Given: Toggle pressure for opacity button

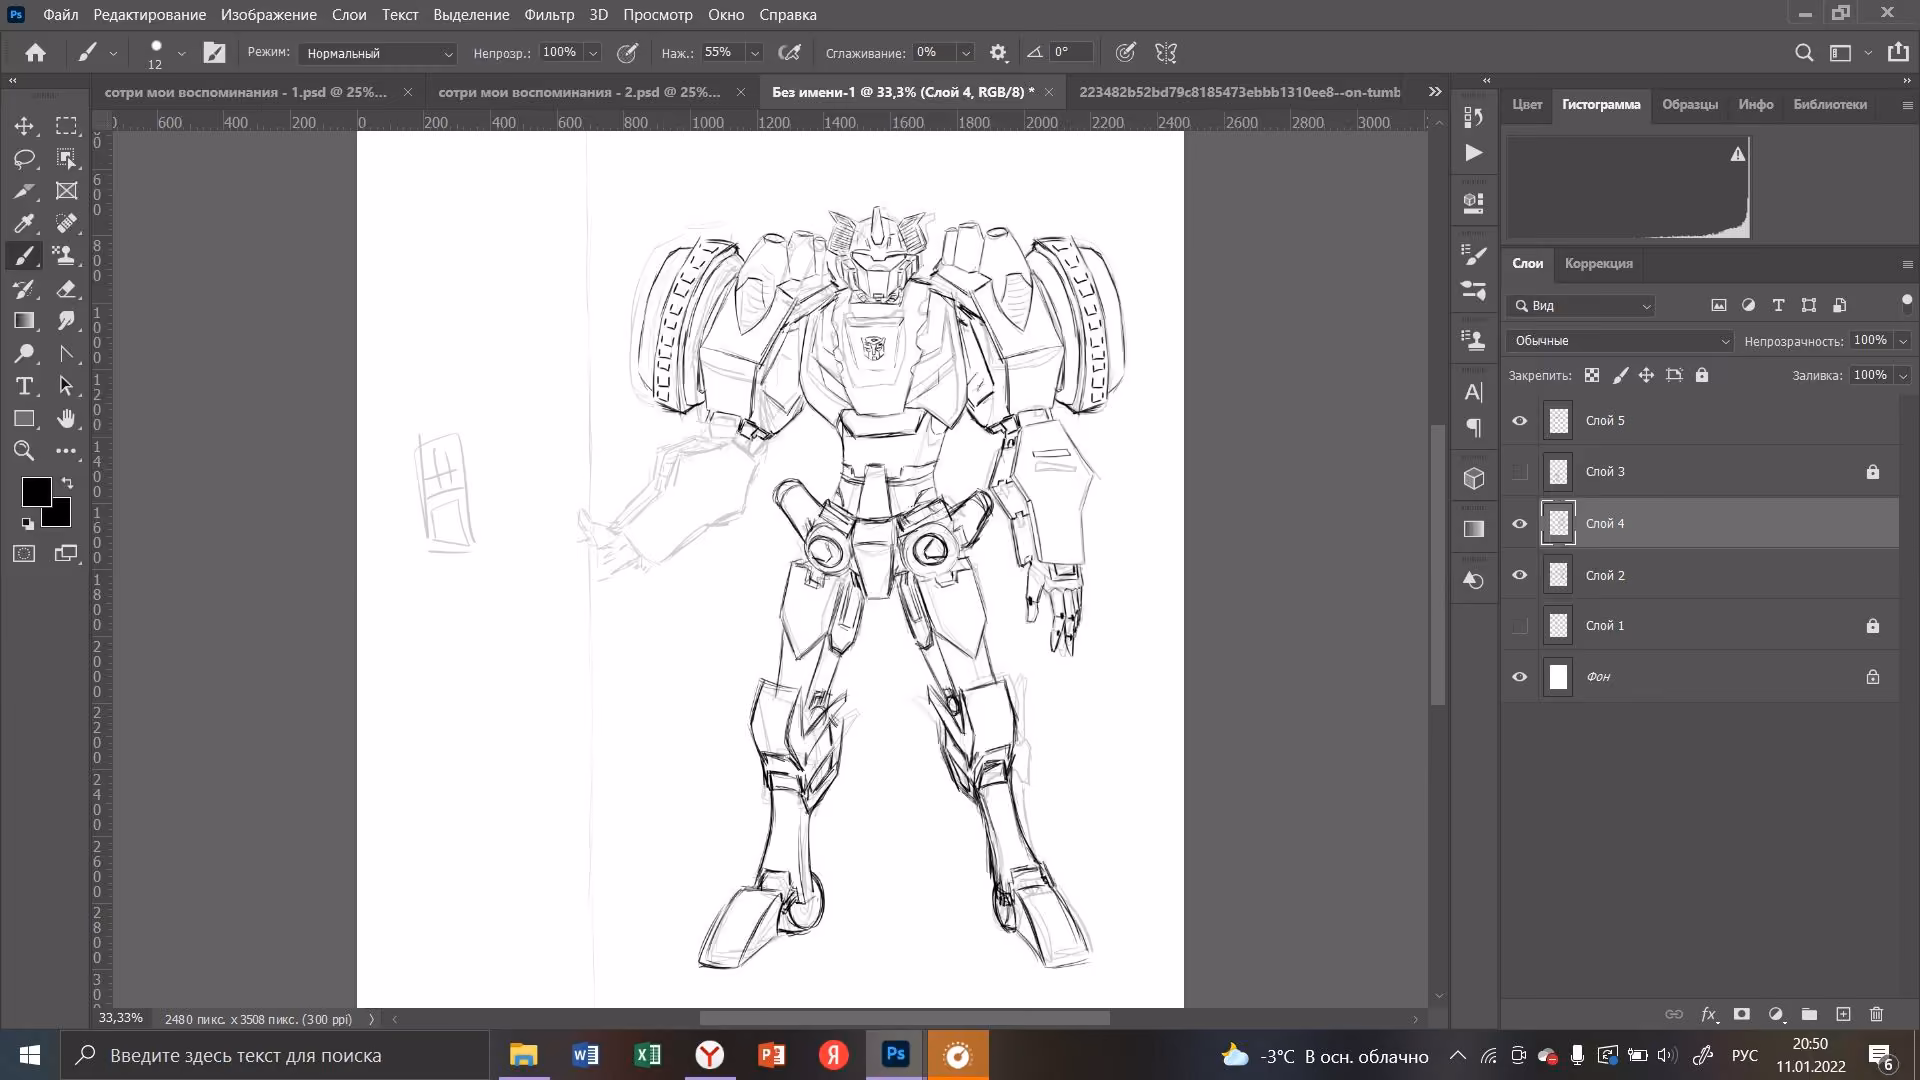Looking at the screenshot, I should pyautogui.click(x=627, y=53).
